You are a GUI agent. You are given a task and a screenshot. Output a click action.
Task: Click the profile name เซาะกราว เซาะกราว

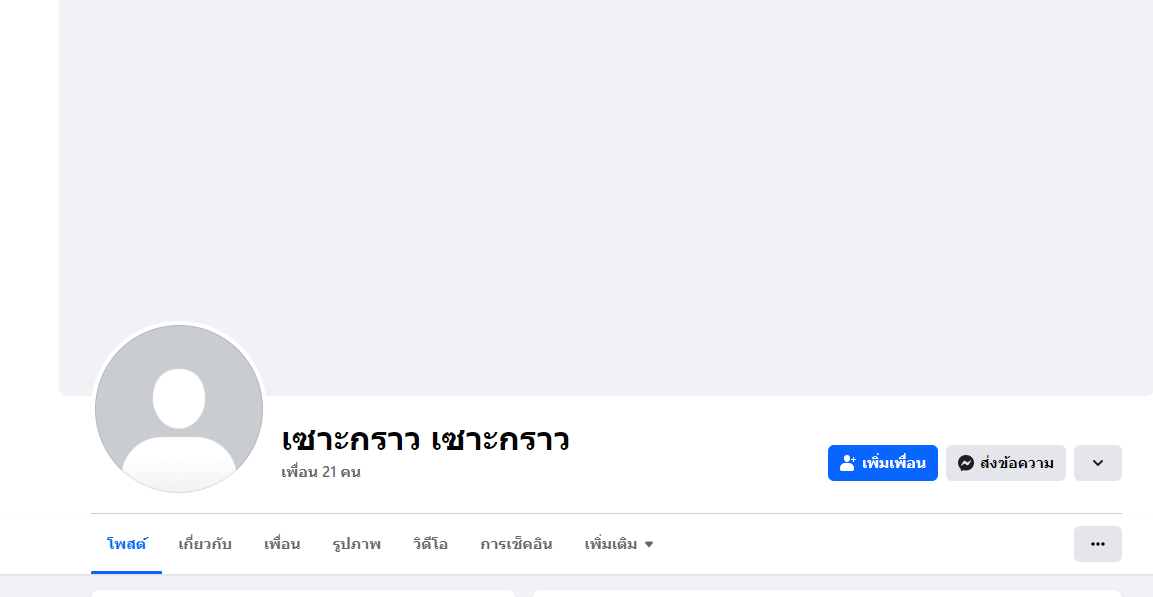pos(425,439)
